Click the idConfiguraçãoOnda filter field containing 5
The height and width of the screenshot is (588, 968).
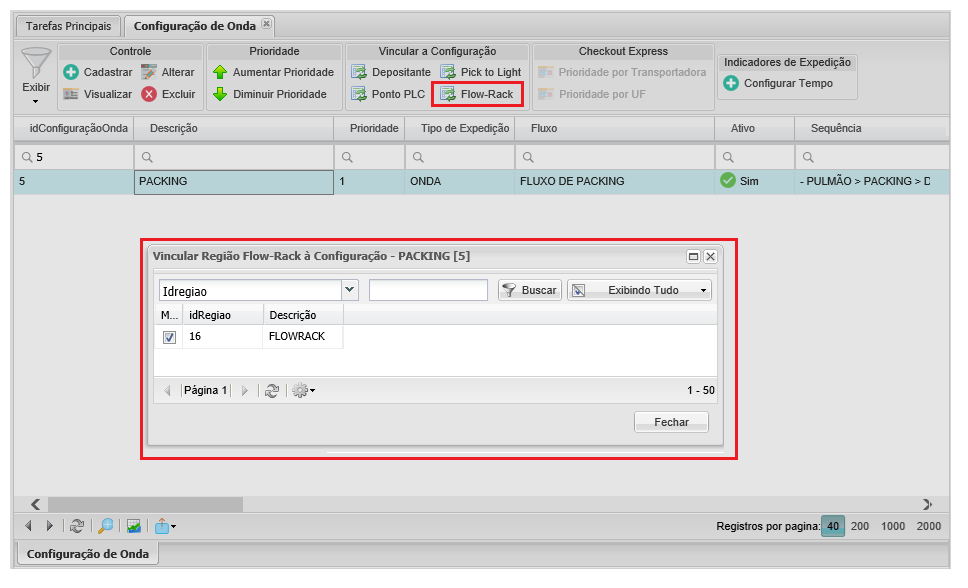click(74, 158)
